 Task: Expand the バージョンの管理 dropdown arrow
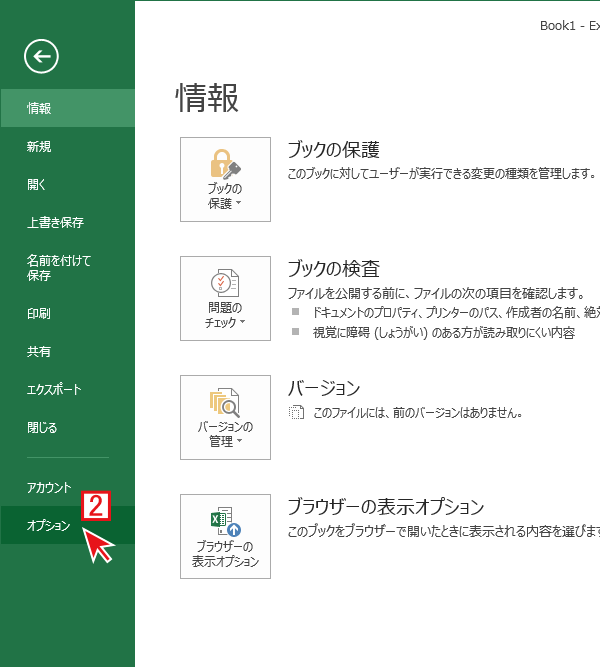tap(239, 441)
